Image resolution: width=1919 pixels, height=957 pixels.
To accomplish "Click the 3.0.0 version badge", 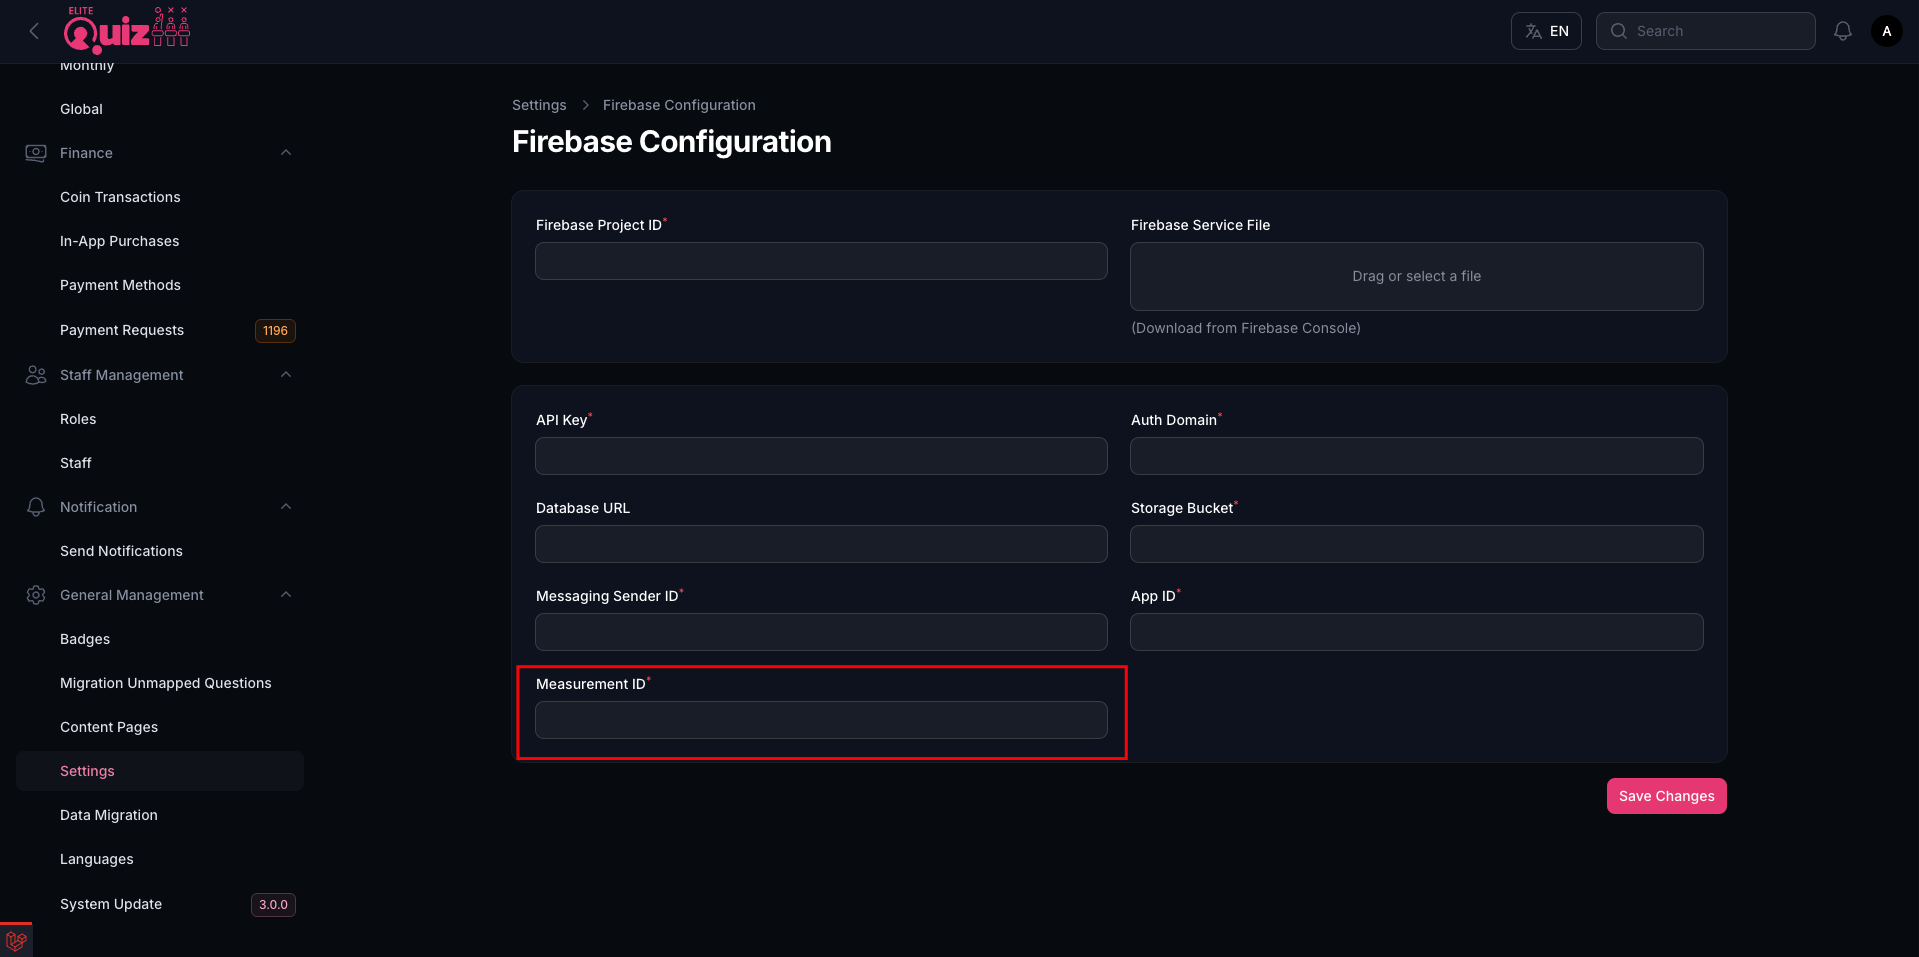I will [x=273, y=904].
